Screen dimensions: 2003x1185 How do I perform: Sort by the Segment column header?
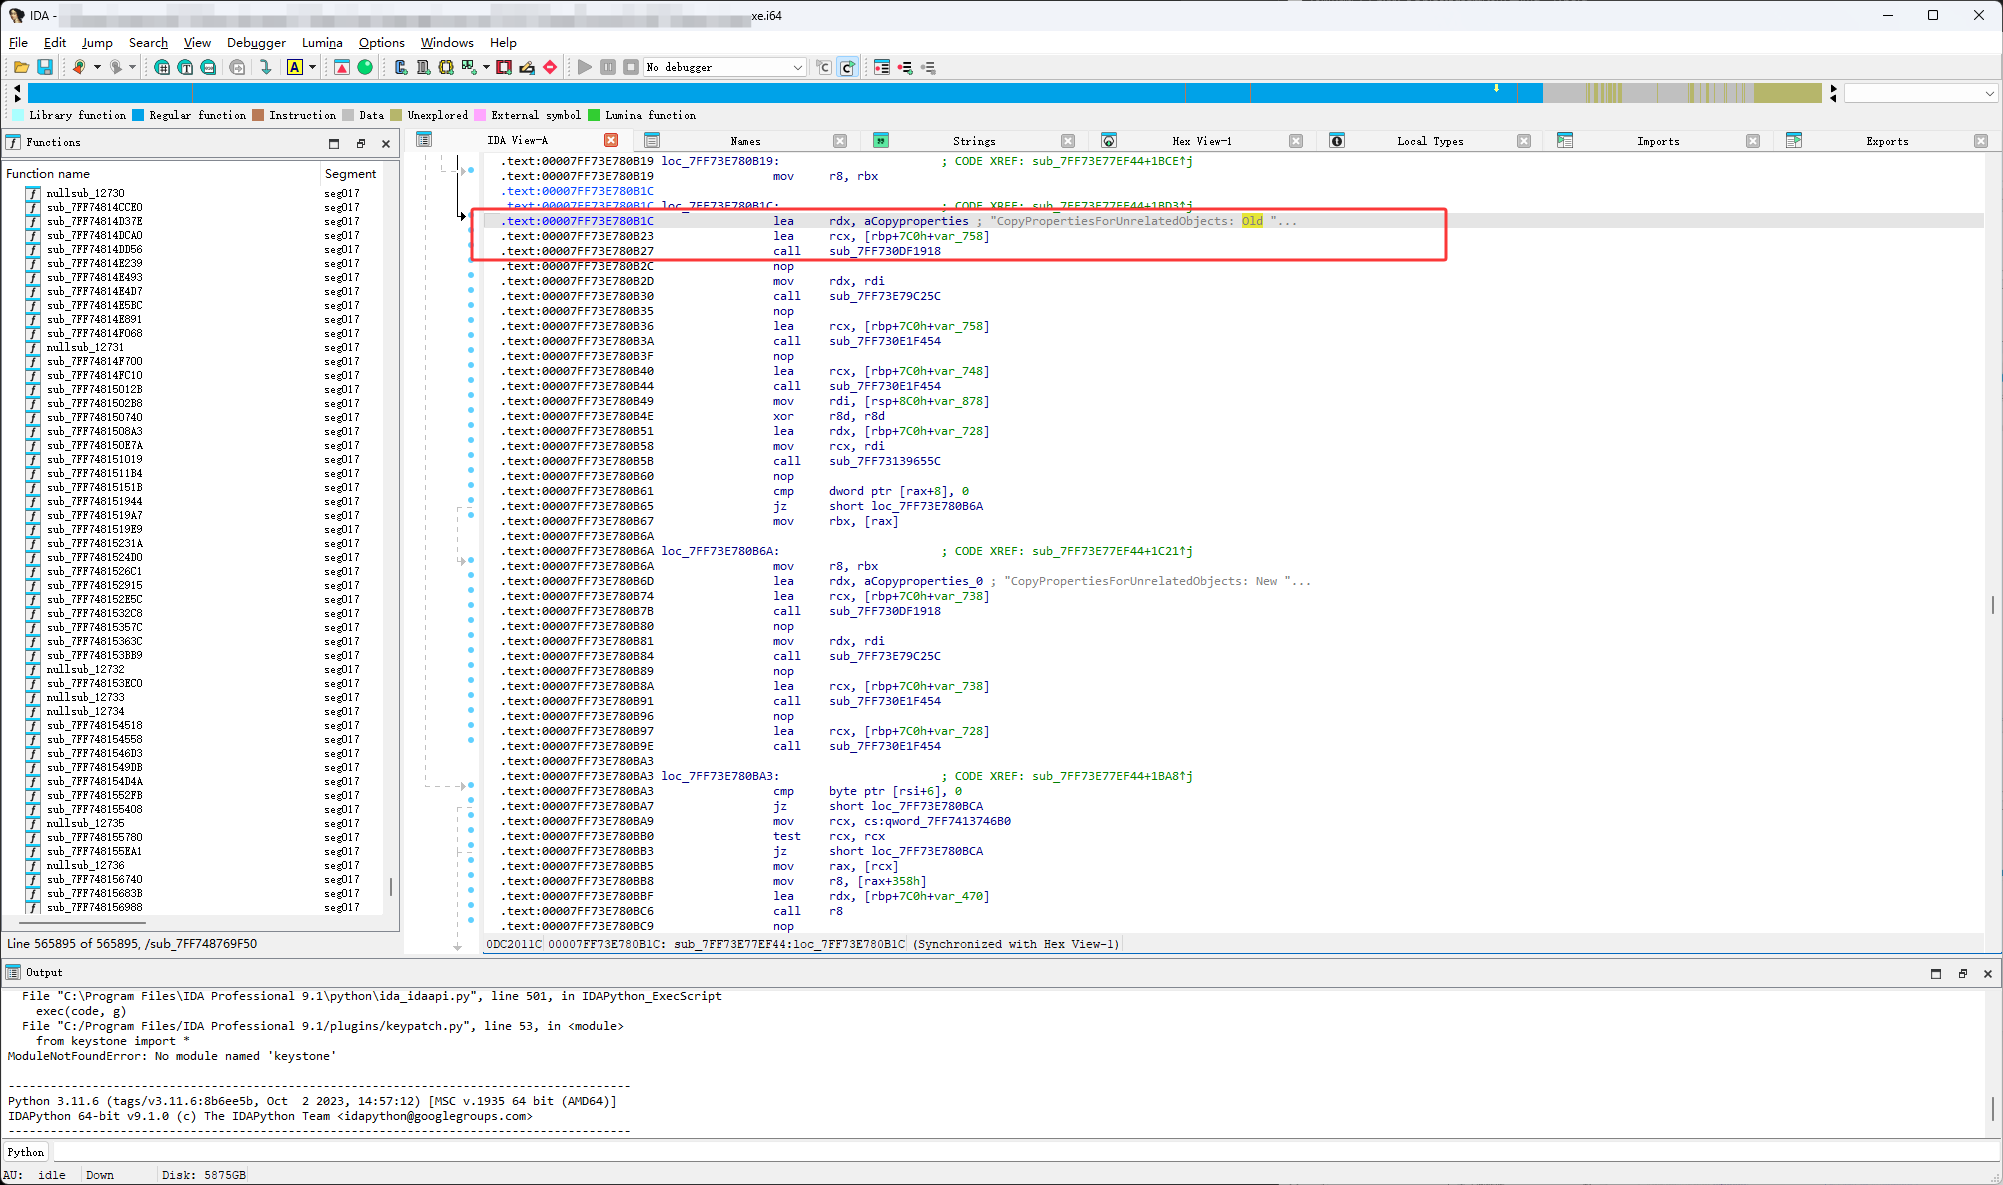pos(350,173)
